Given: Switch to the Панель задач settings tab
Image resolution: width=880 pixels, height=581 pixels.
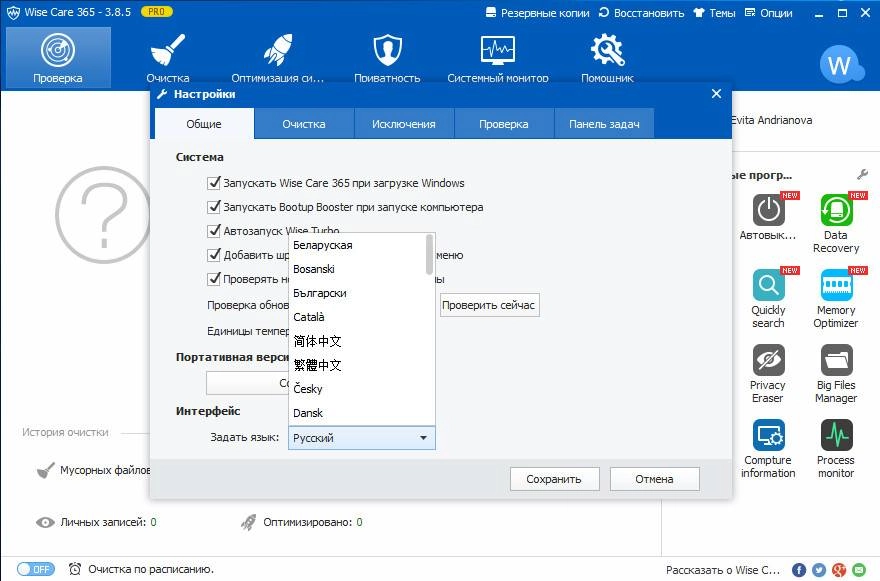Looking at the screenshot, I should pos(604,124).
